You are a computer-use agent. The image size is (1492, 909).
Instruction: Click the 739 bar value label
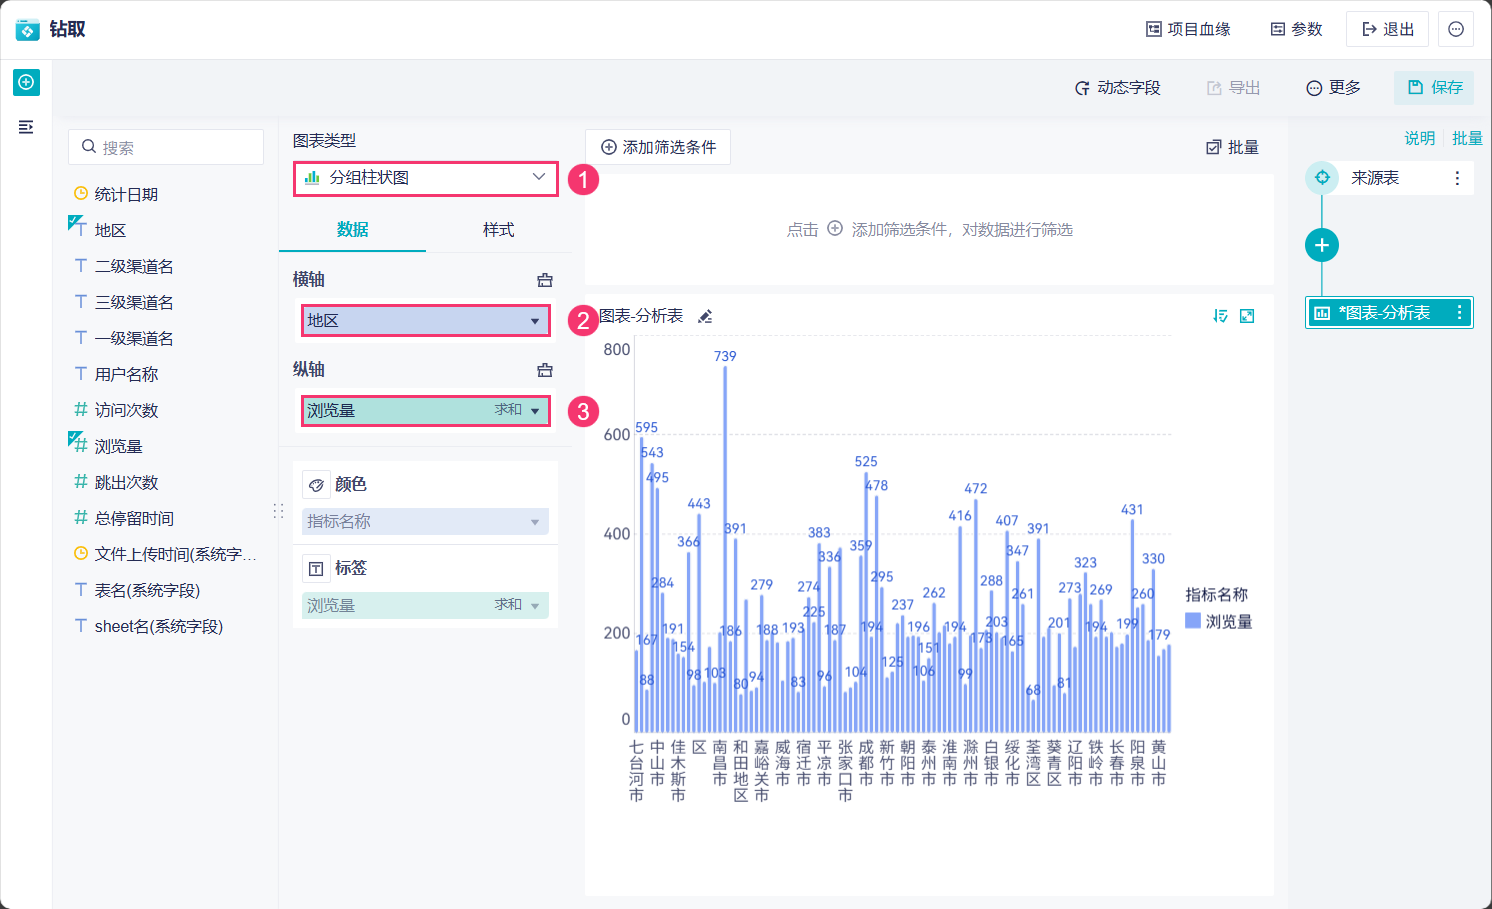pos(725,356)
